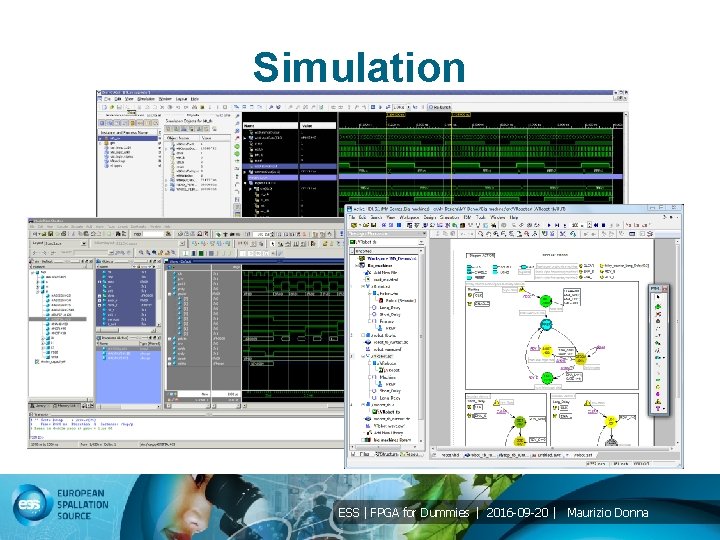
Task: Switch to the Files tab in Design Browser
Action: [x=362, y=454]
